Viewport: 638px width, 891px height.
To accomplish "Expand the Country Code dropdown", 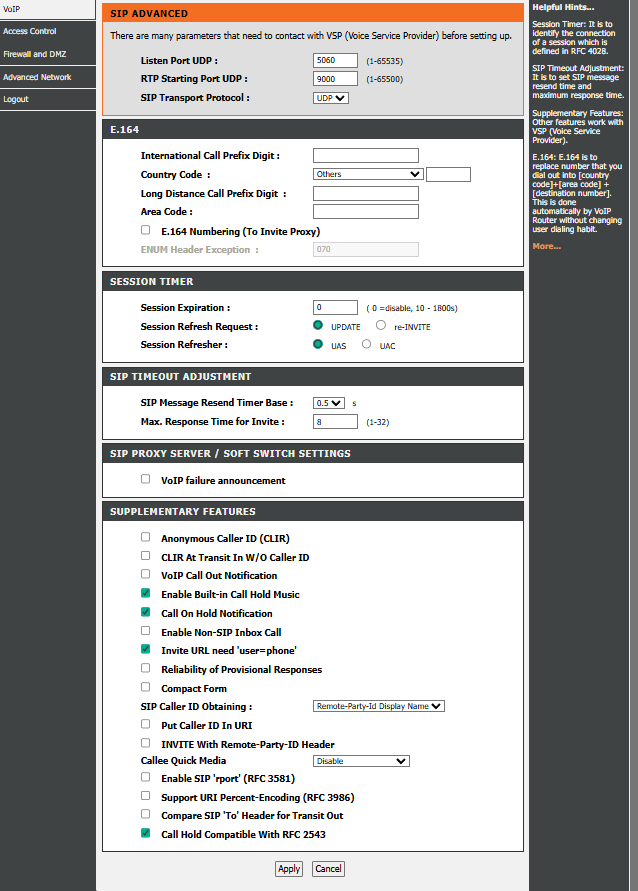I will 367,174.
